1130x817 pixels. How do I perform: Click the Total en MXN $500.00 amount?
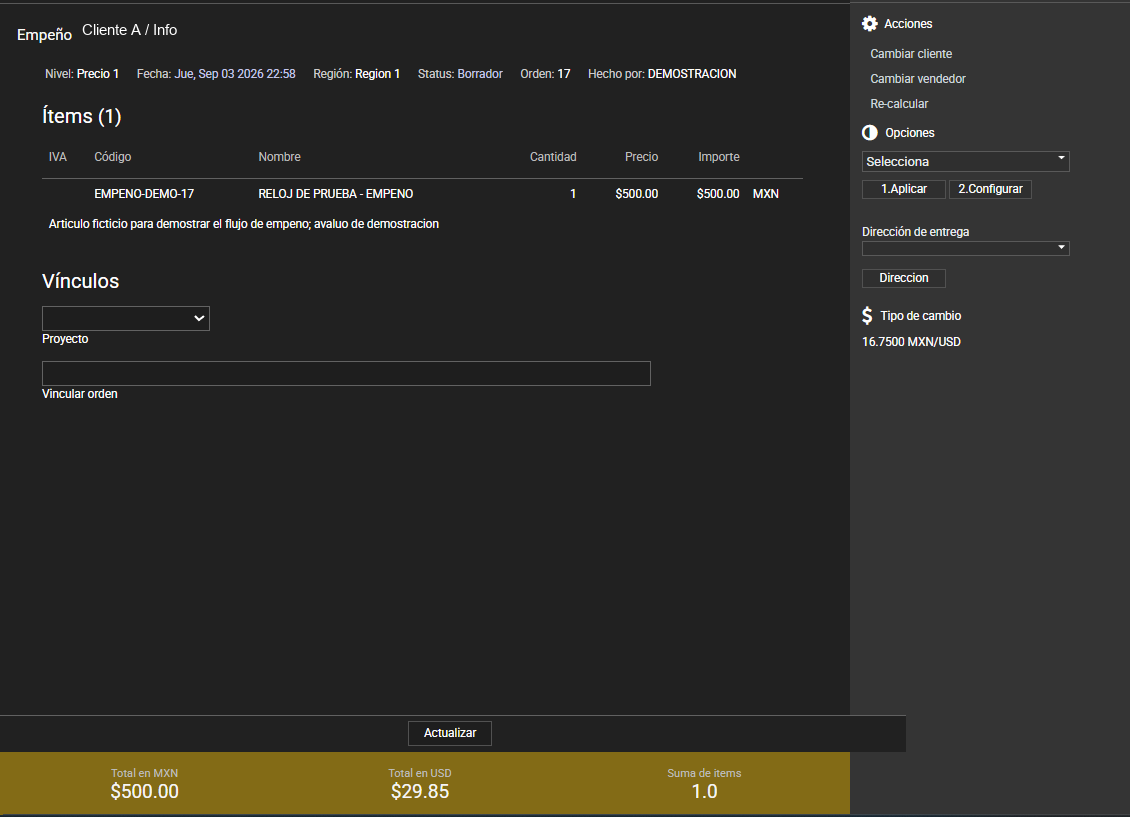click(x=144, y=792)
